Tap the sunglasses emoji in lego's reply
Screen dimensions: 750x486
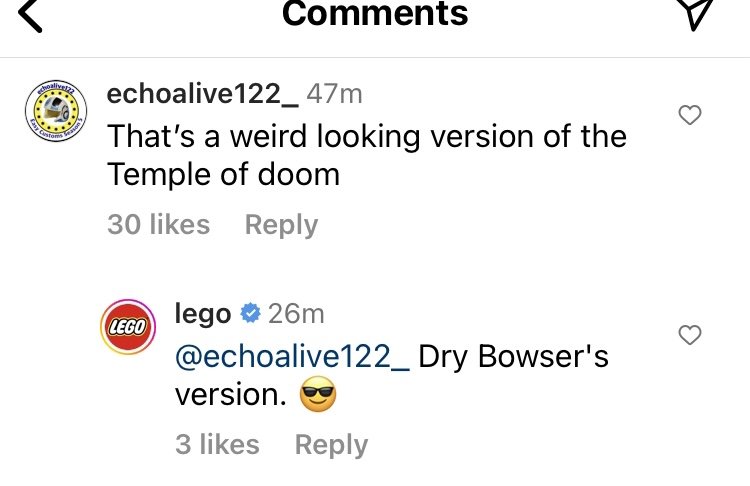click(318, 397)
